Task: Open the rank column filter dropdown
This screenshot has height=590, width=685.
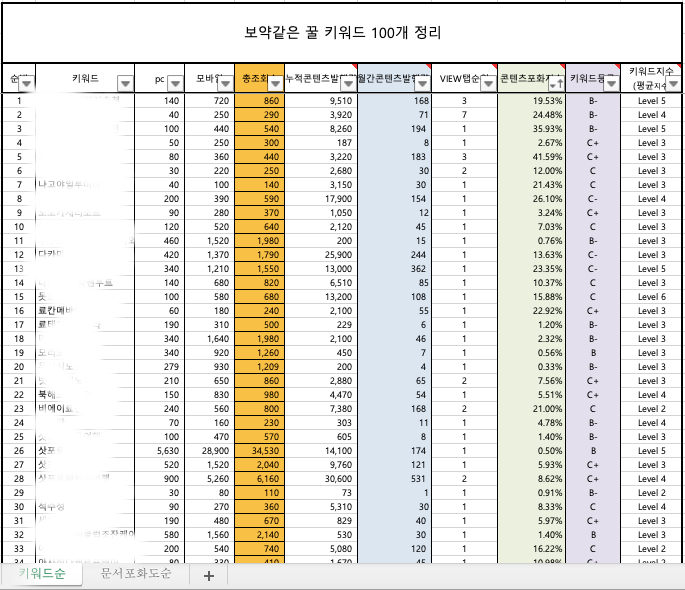Action: click(26, 83)
